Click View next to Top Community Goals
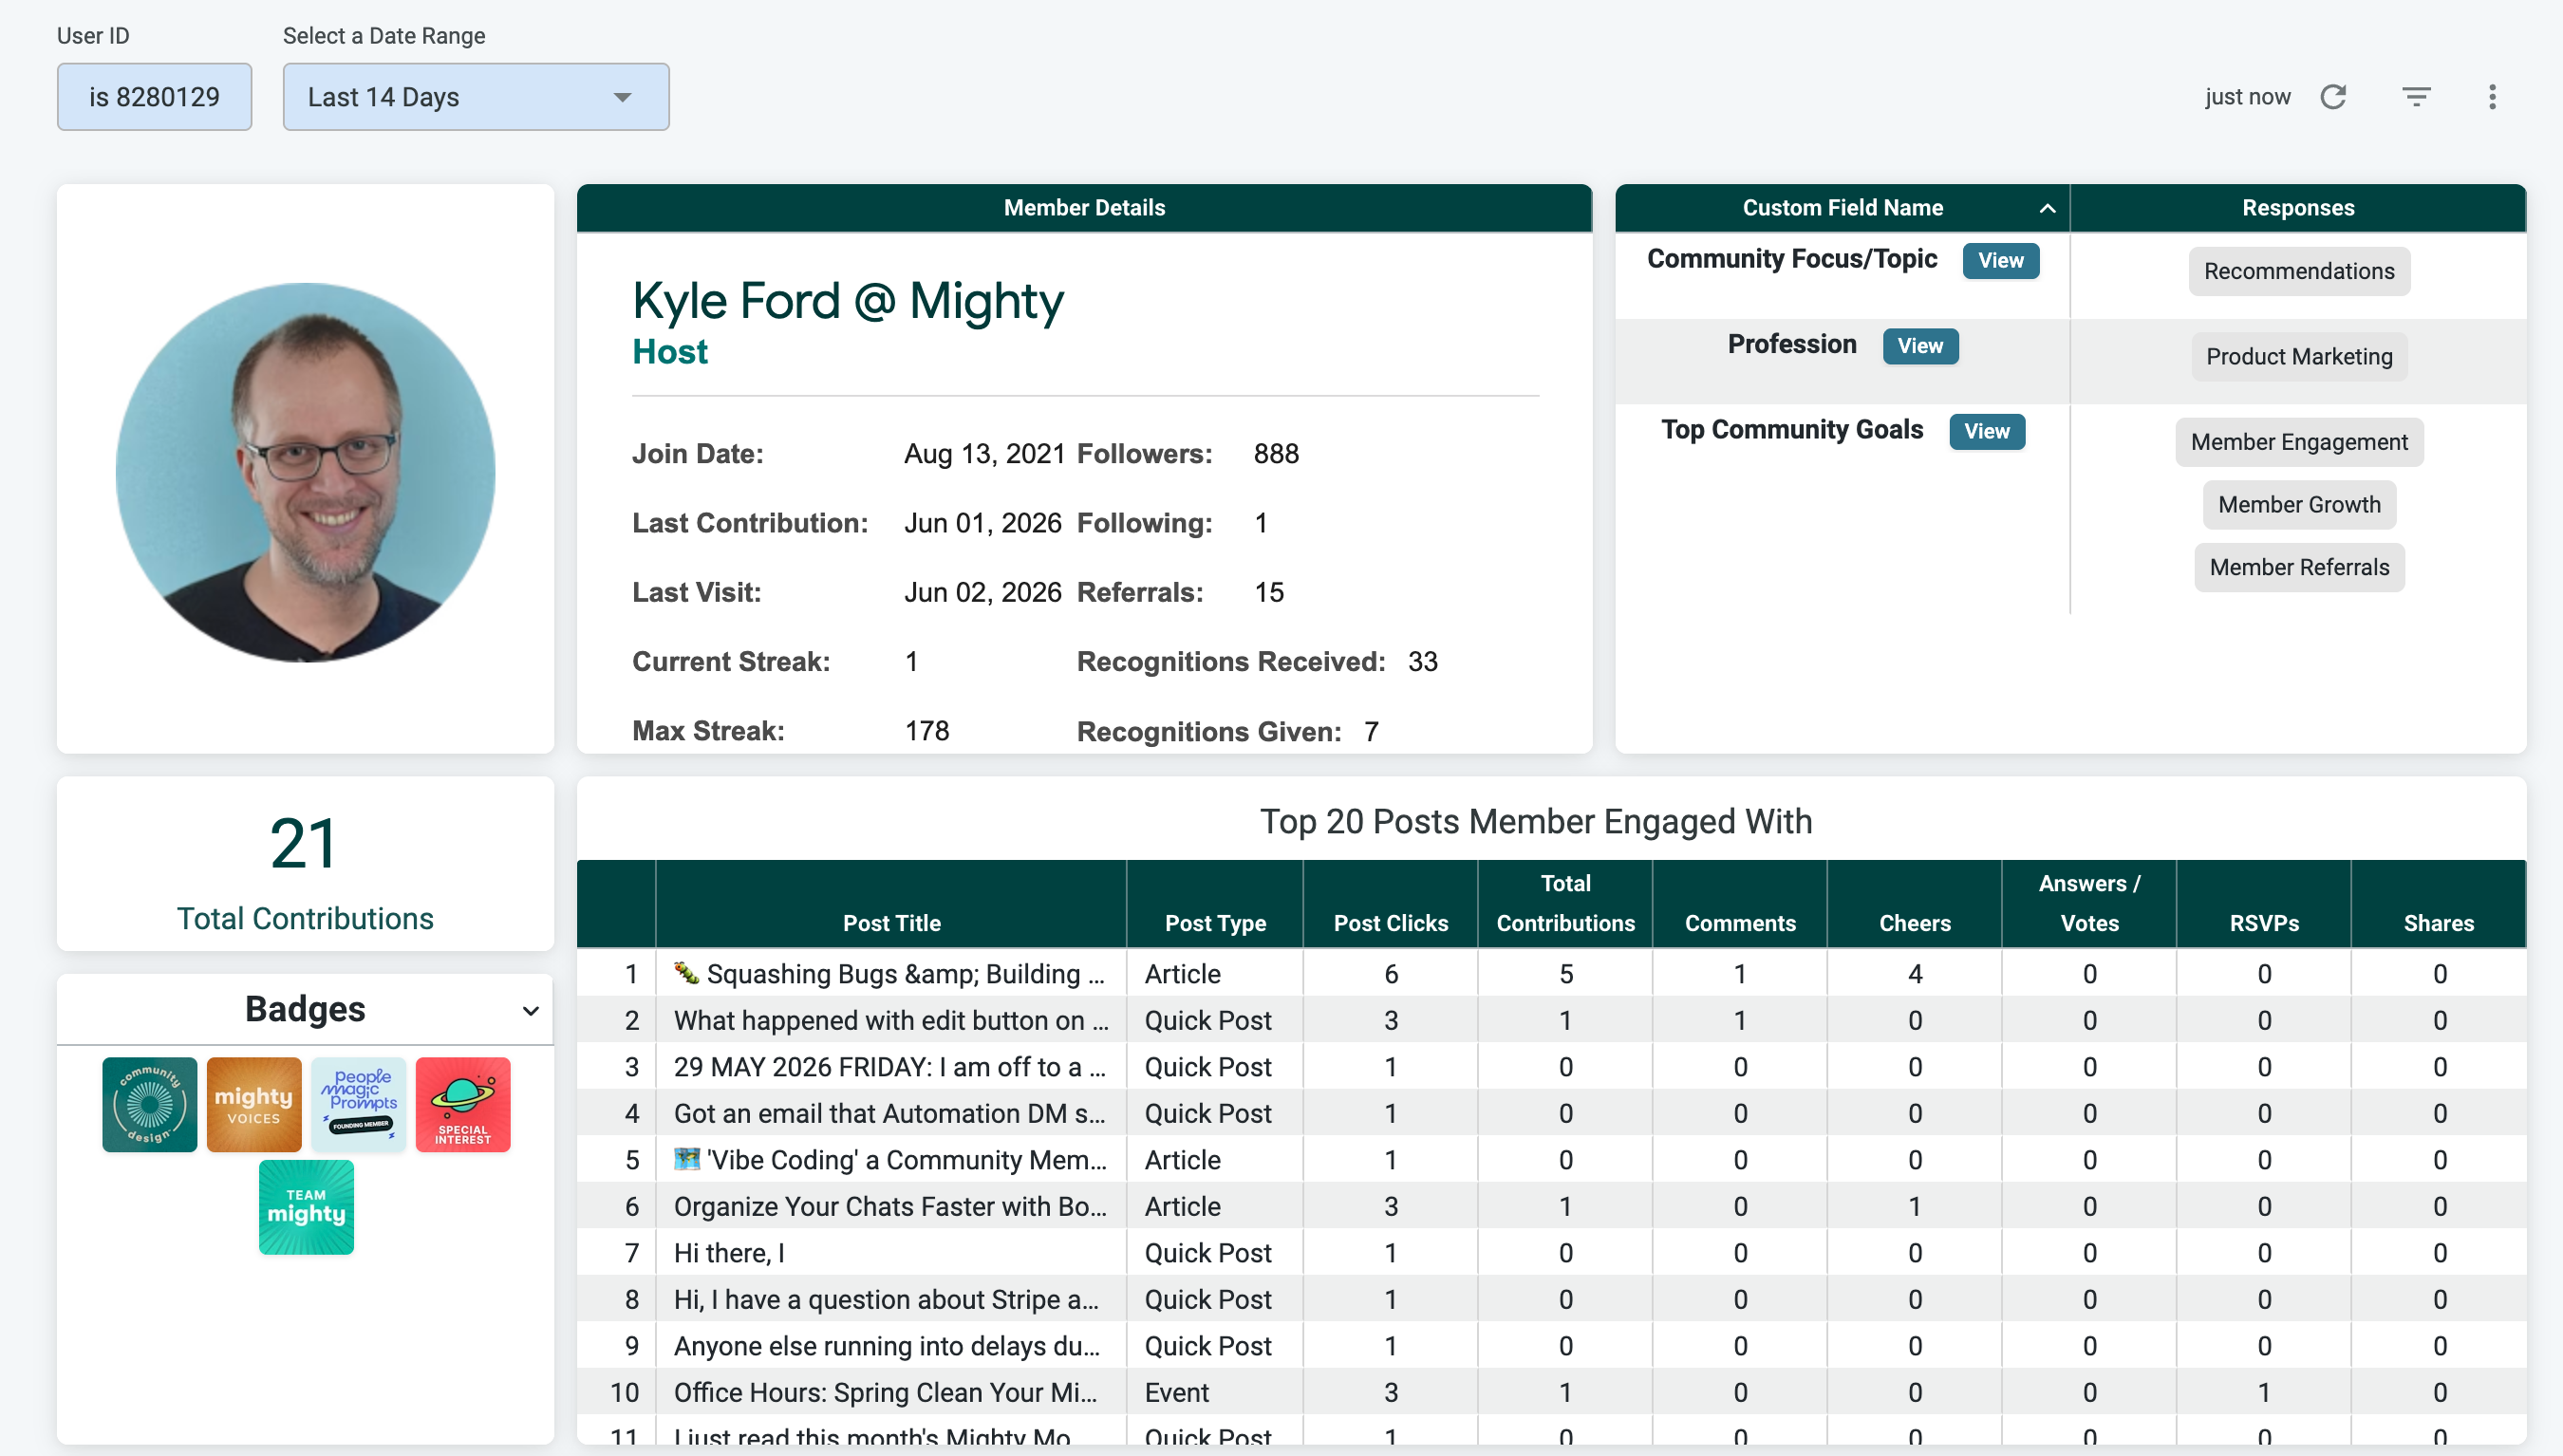This screenshot has height=1456, width=2563. pos(1986,431)
